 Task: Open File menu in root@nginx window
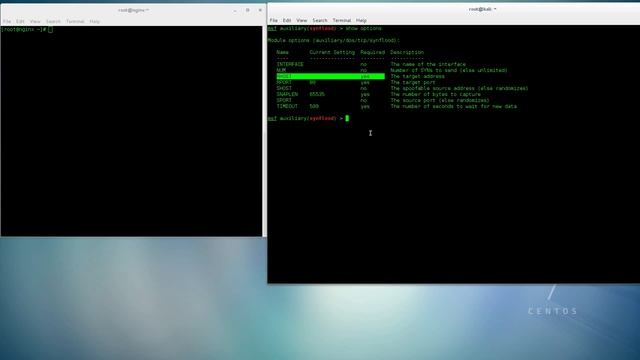[x=7, y=22]
